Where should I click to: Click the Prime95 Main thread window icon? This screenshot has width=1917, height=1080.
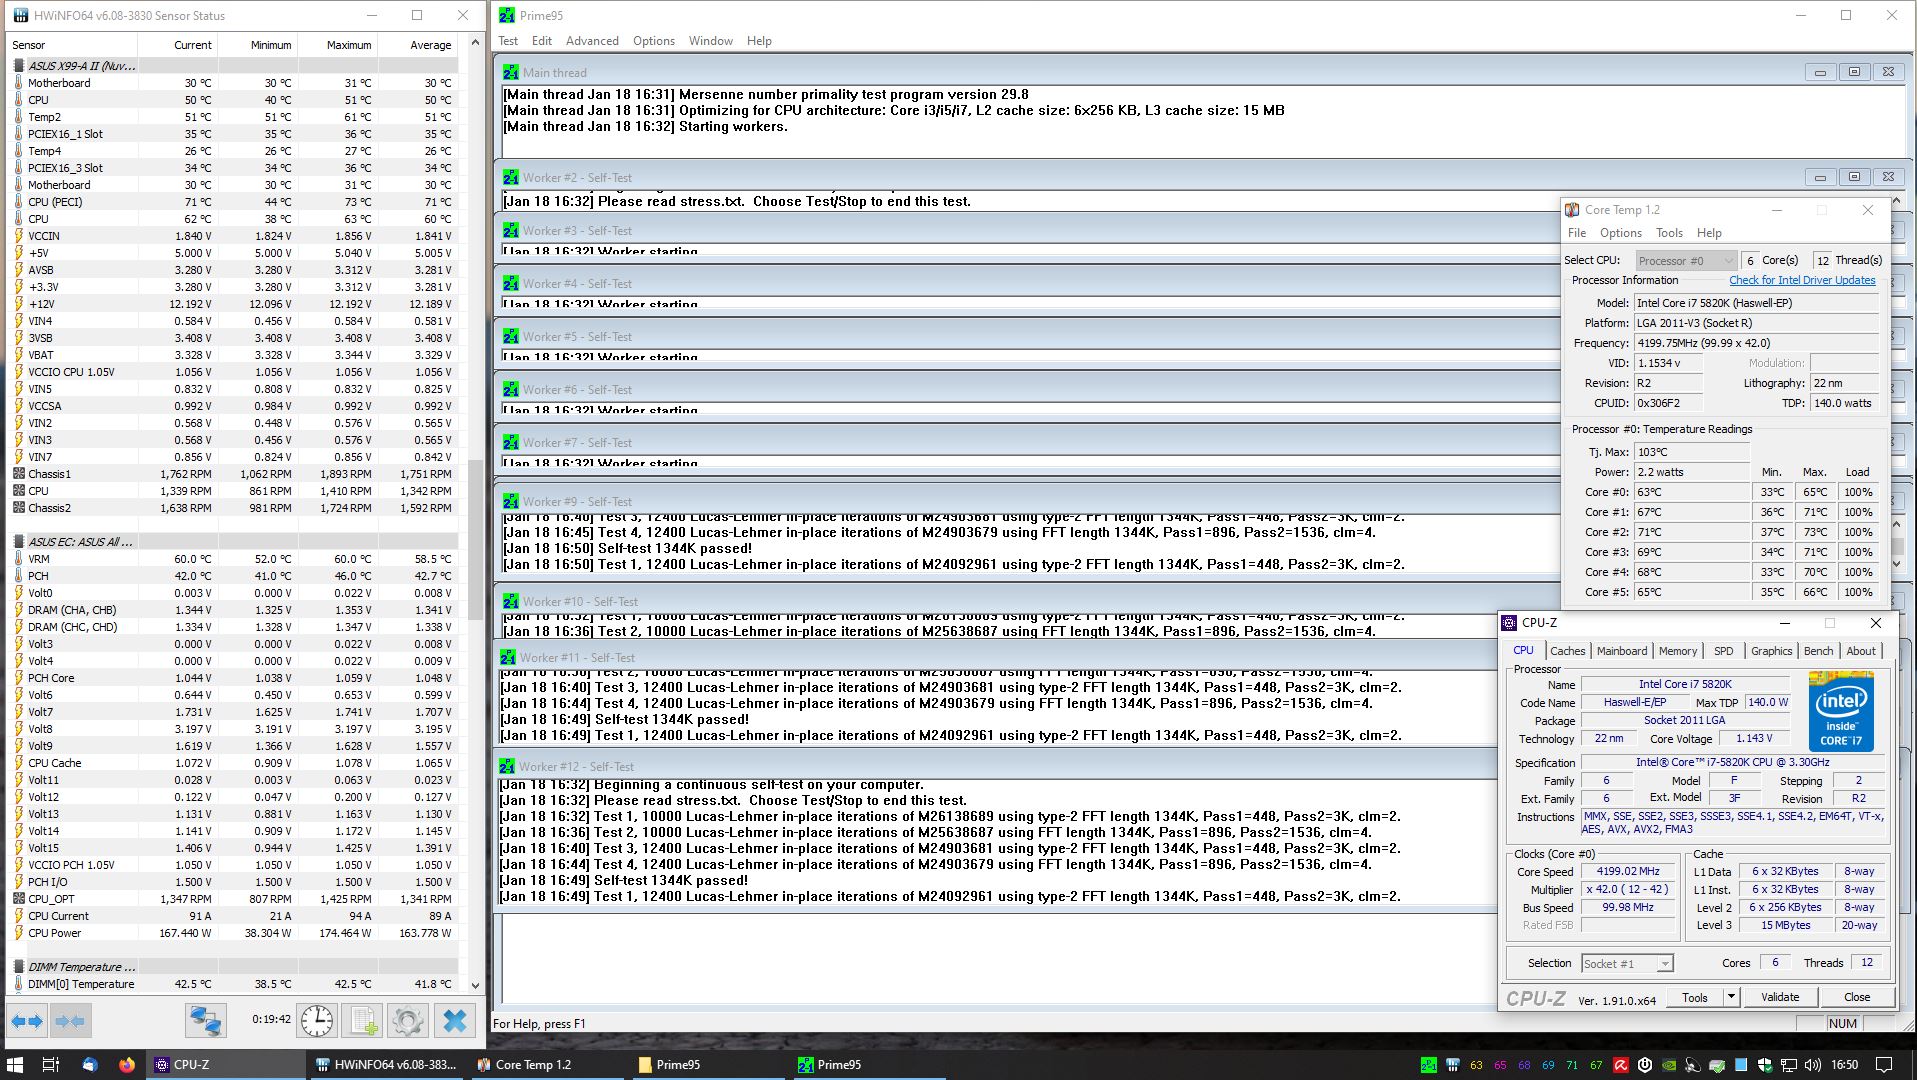tap(511, 72)
